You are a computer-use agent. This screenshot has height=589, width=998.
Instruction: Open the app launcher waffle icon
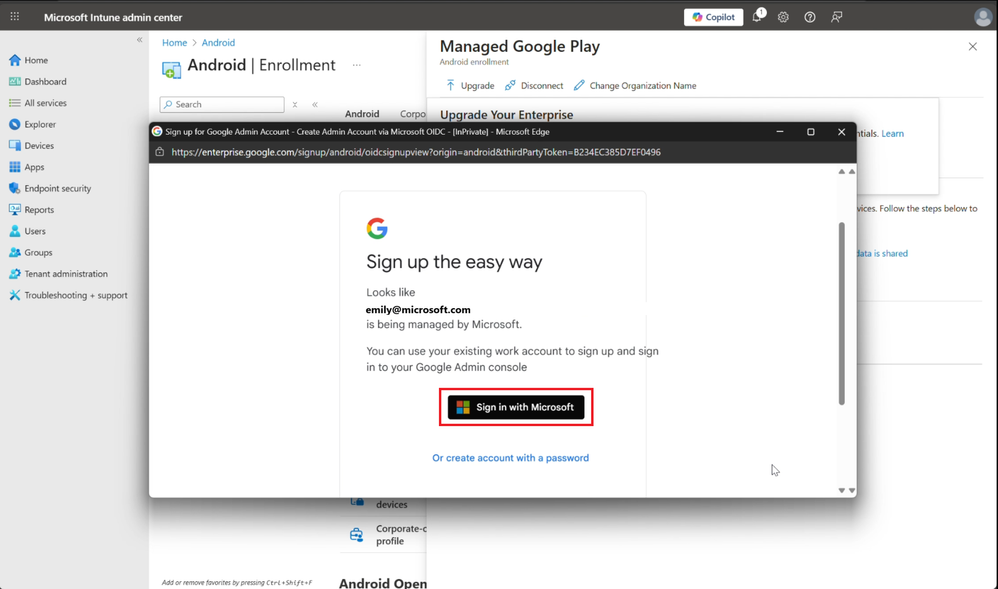pyautogui.click(x=15, y=17)
